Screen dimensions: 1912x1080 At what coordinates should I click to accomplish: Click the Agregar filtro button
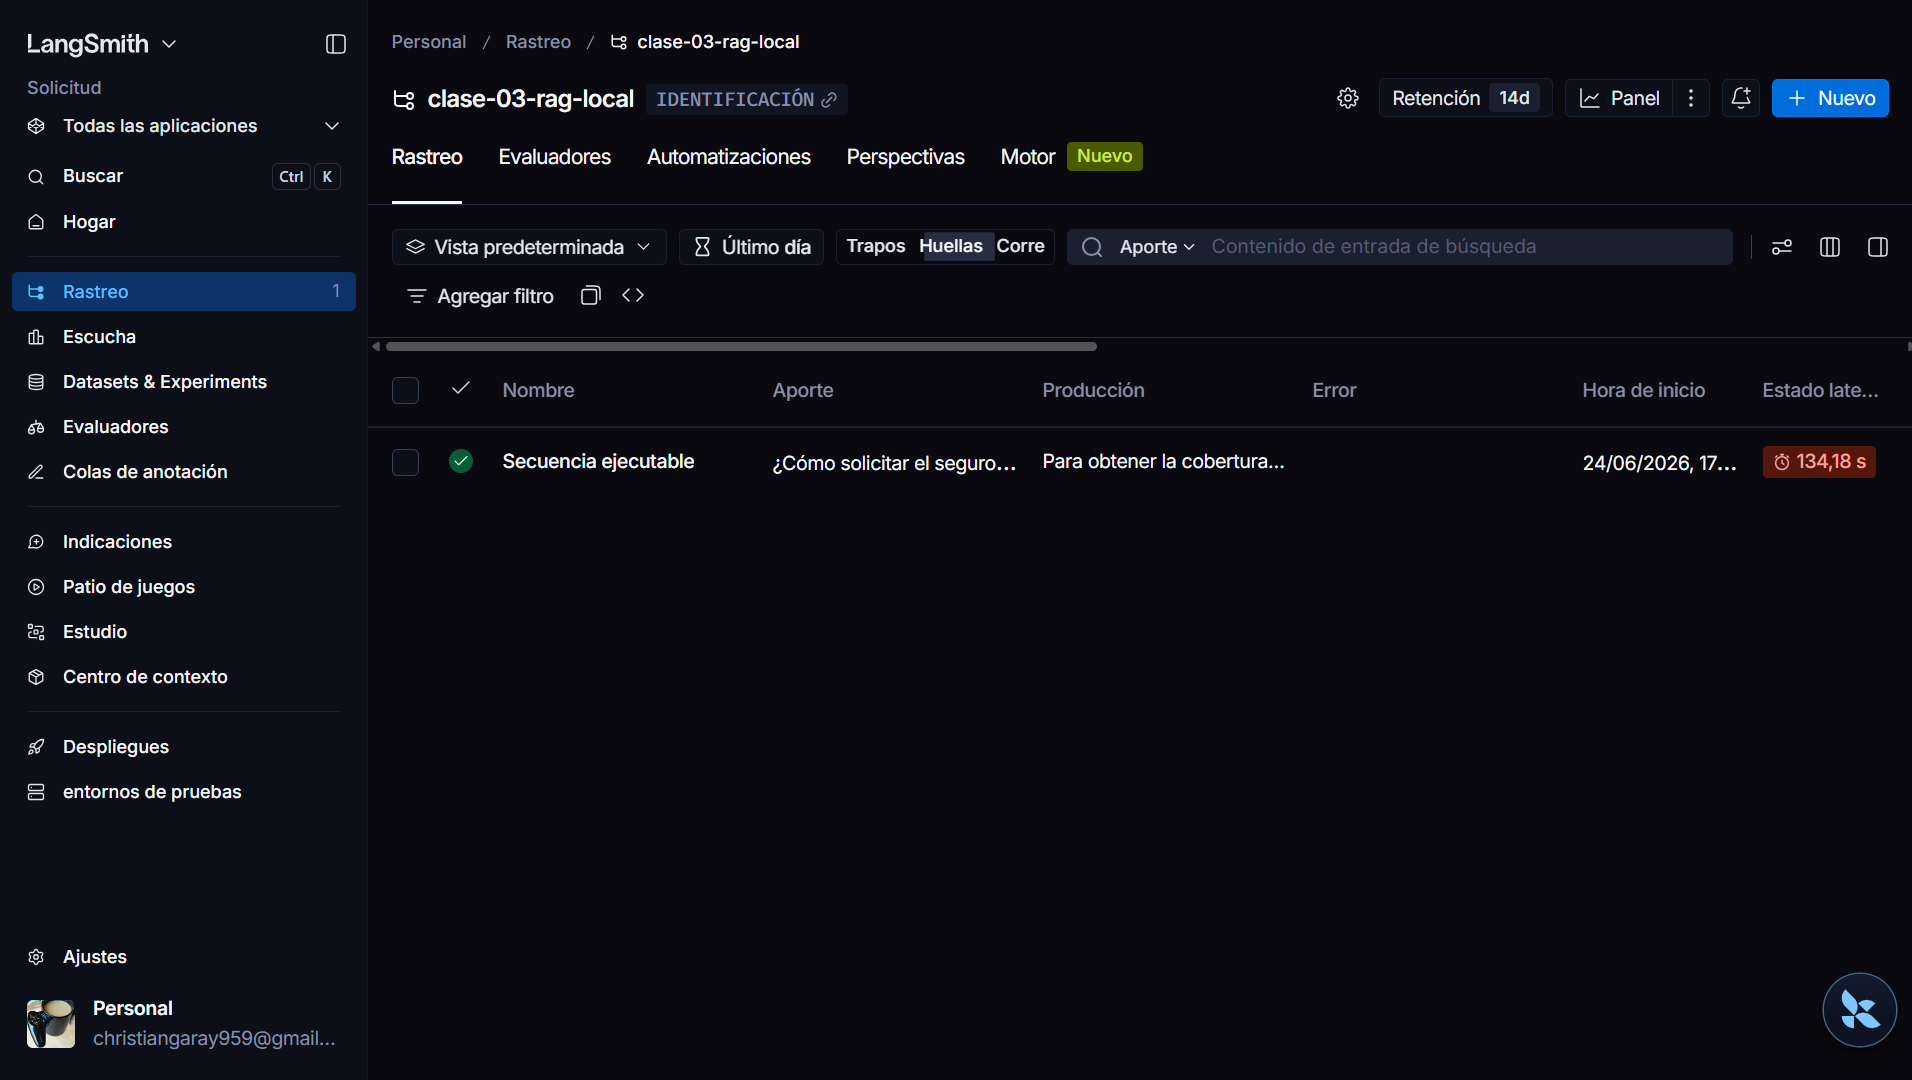click(x=480, y=296)
